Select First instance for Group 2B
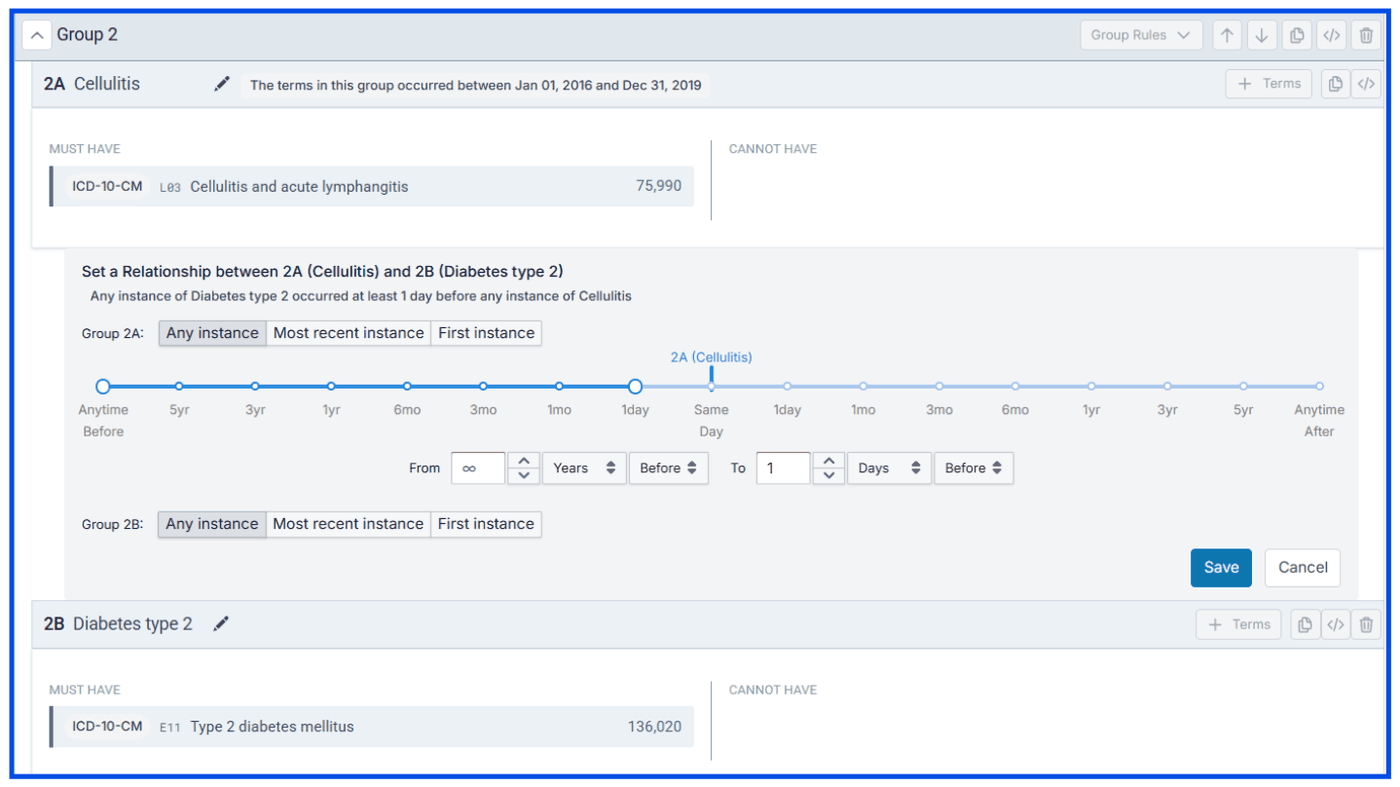The image size is (1400, 787). point(486,524)
